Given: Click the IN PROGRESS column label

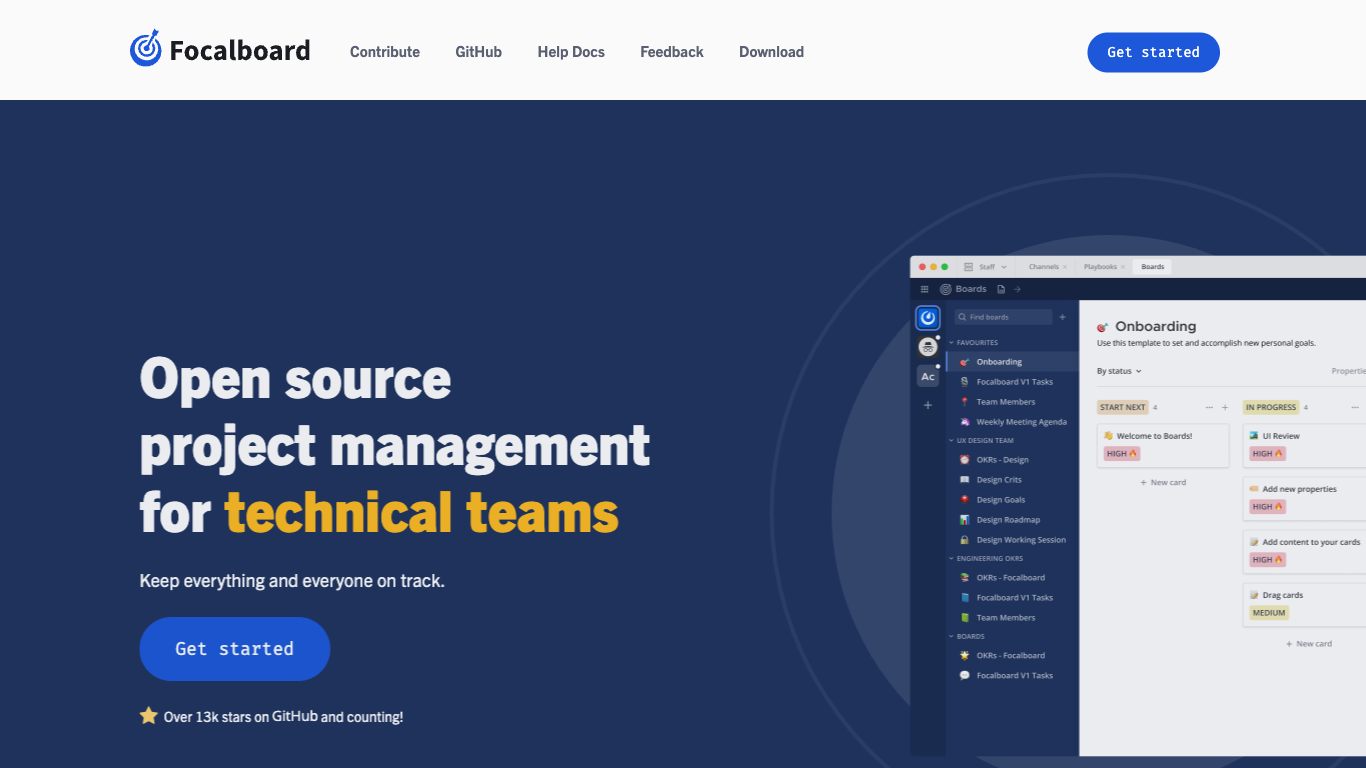Looking at the screenshot, I should pos(1271,408).
